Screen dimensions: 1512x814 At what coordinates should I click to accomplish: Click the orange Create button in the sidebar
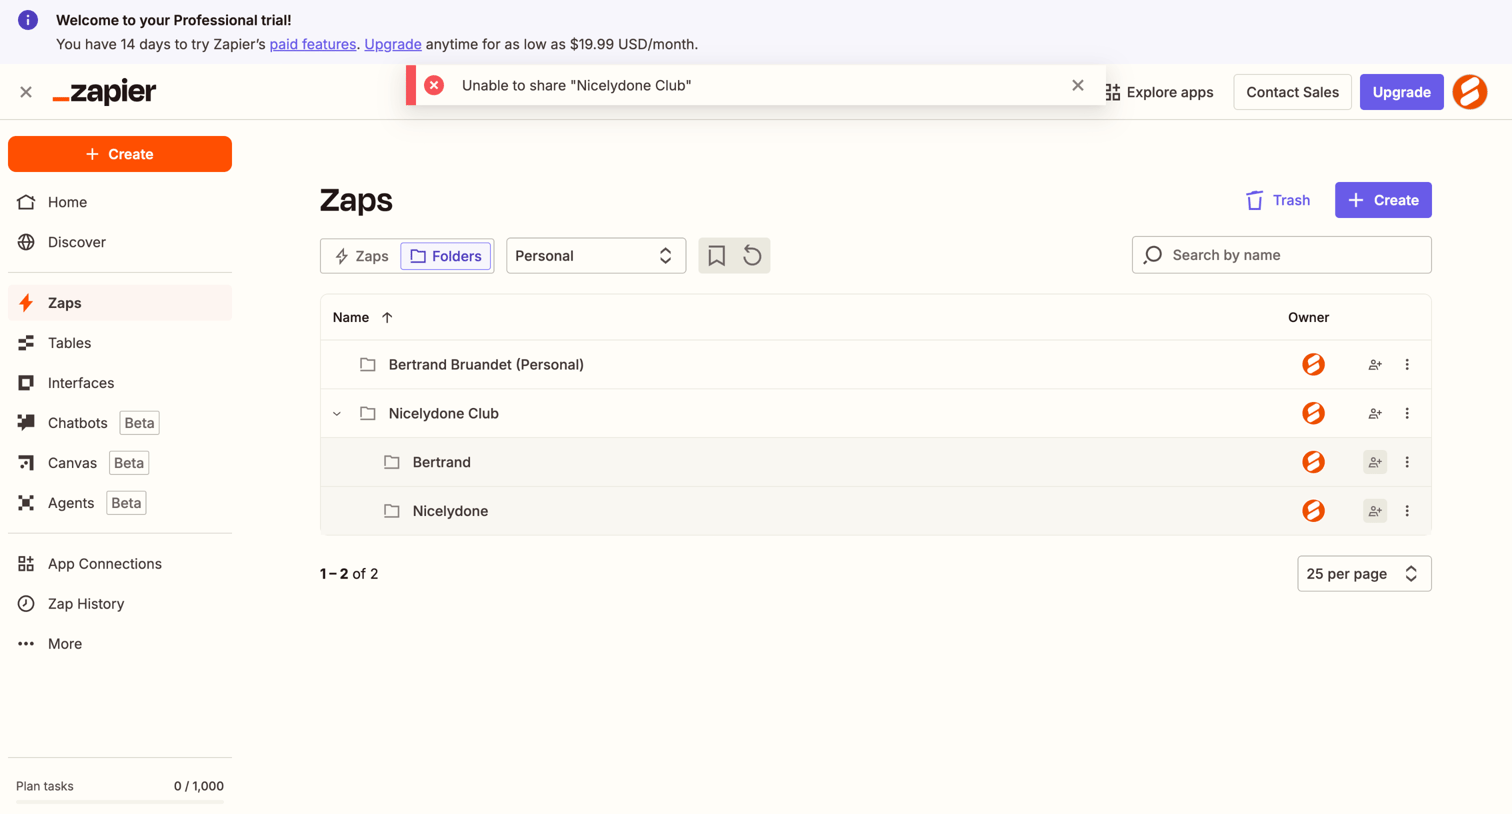point(120,154)
